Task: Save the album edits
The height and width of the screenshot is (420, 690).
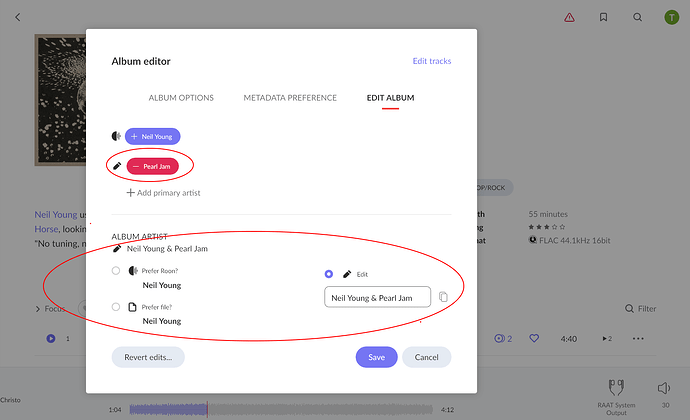Action: coord(376,357)
